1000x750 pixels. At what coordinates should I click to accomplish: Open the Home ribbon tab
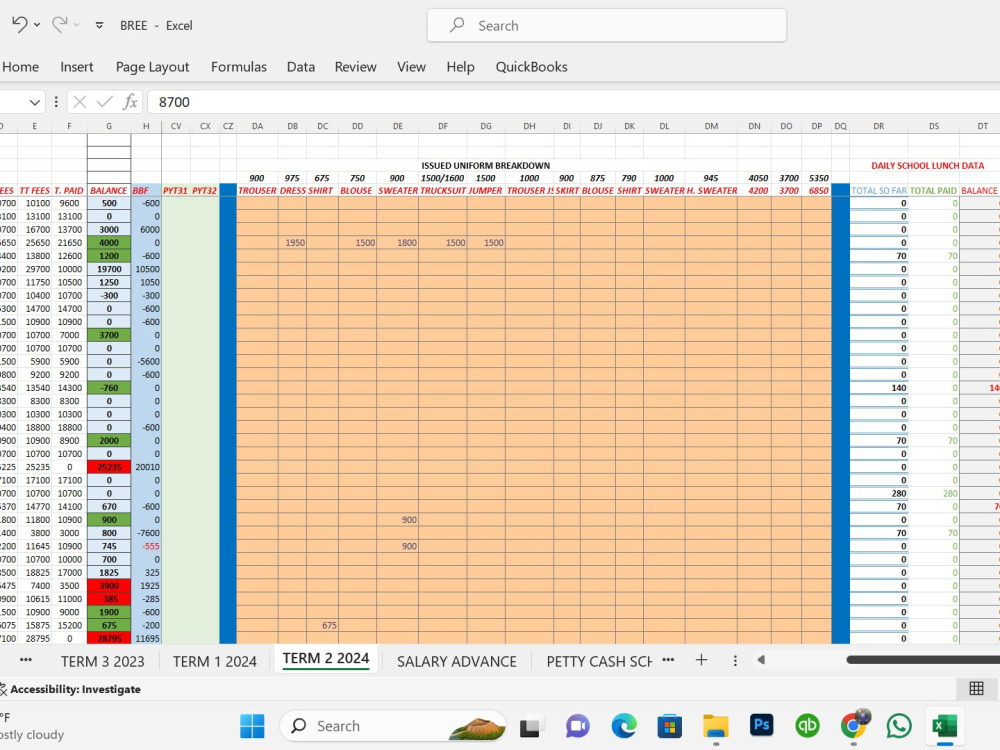click(x=20, y=67)
